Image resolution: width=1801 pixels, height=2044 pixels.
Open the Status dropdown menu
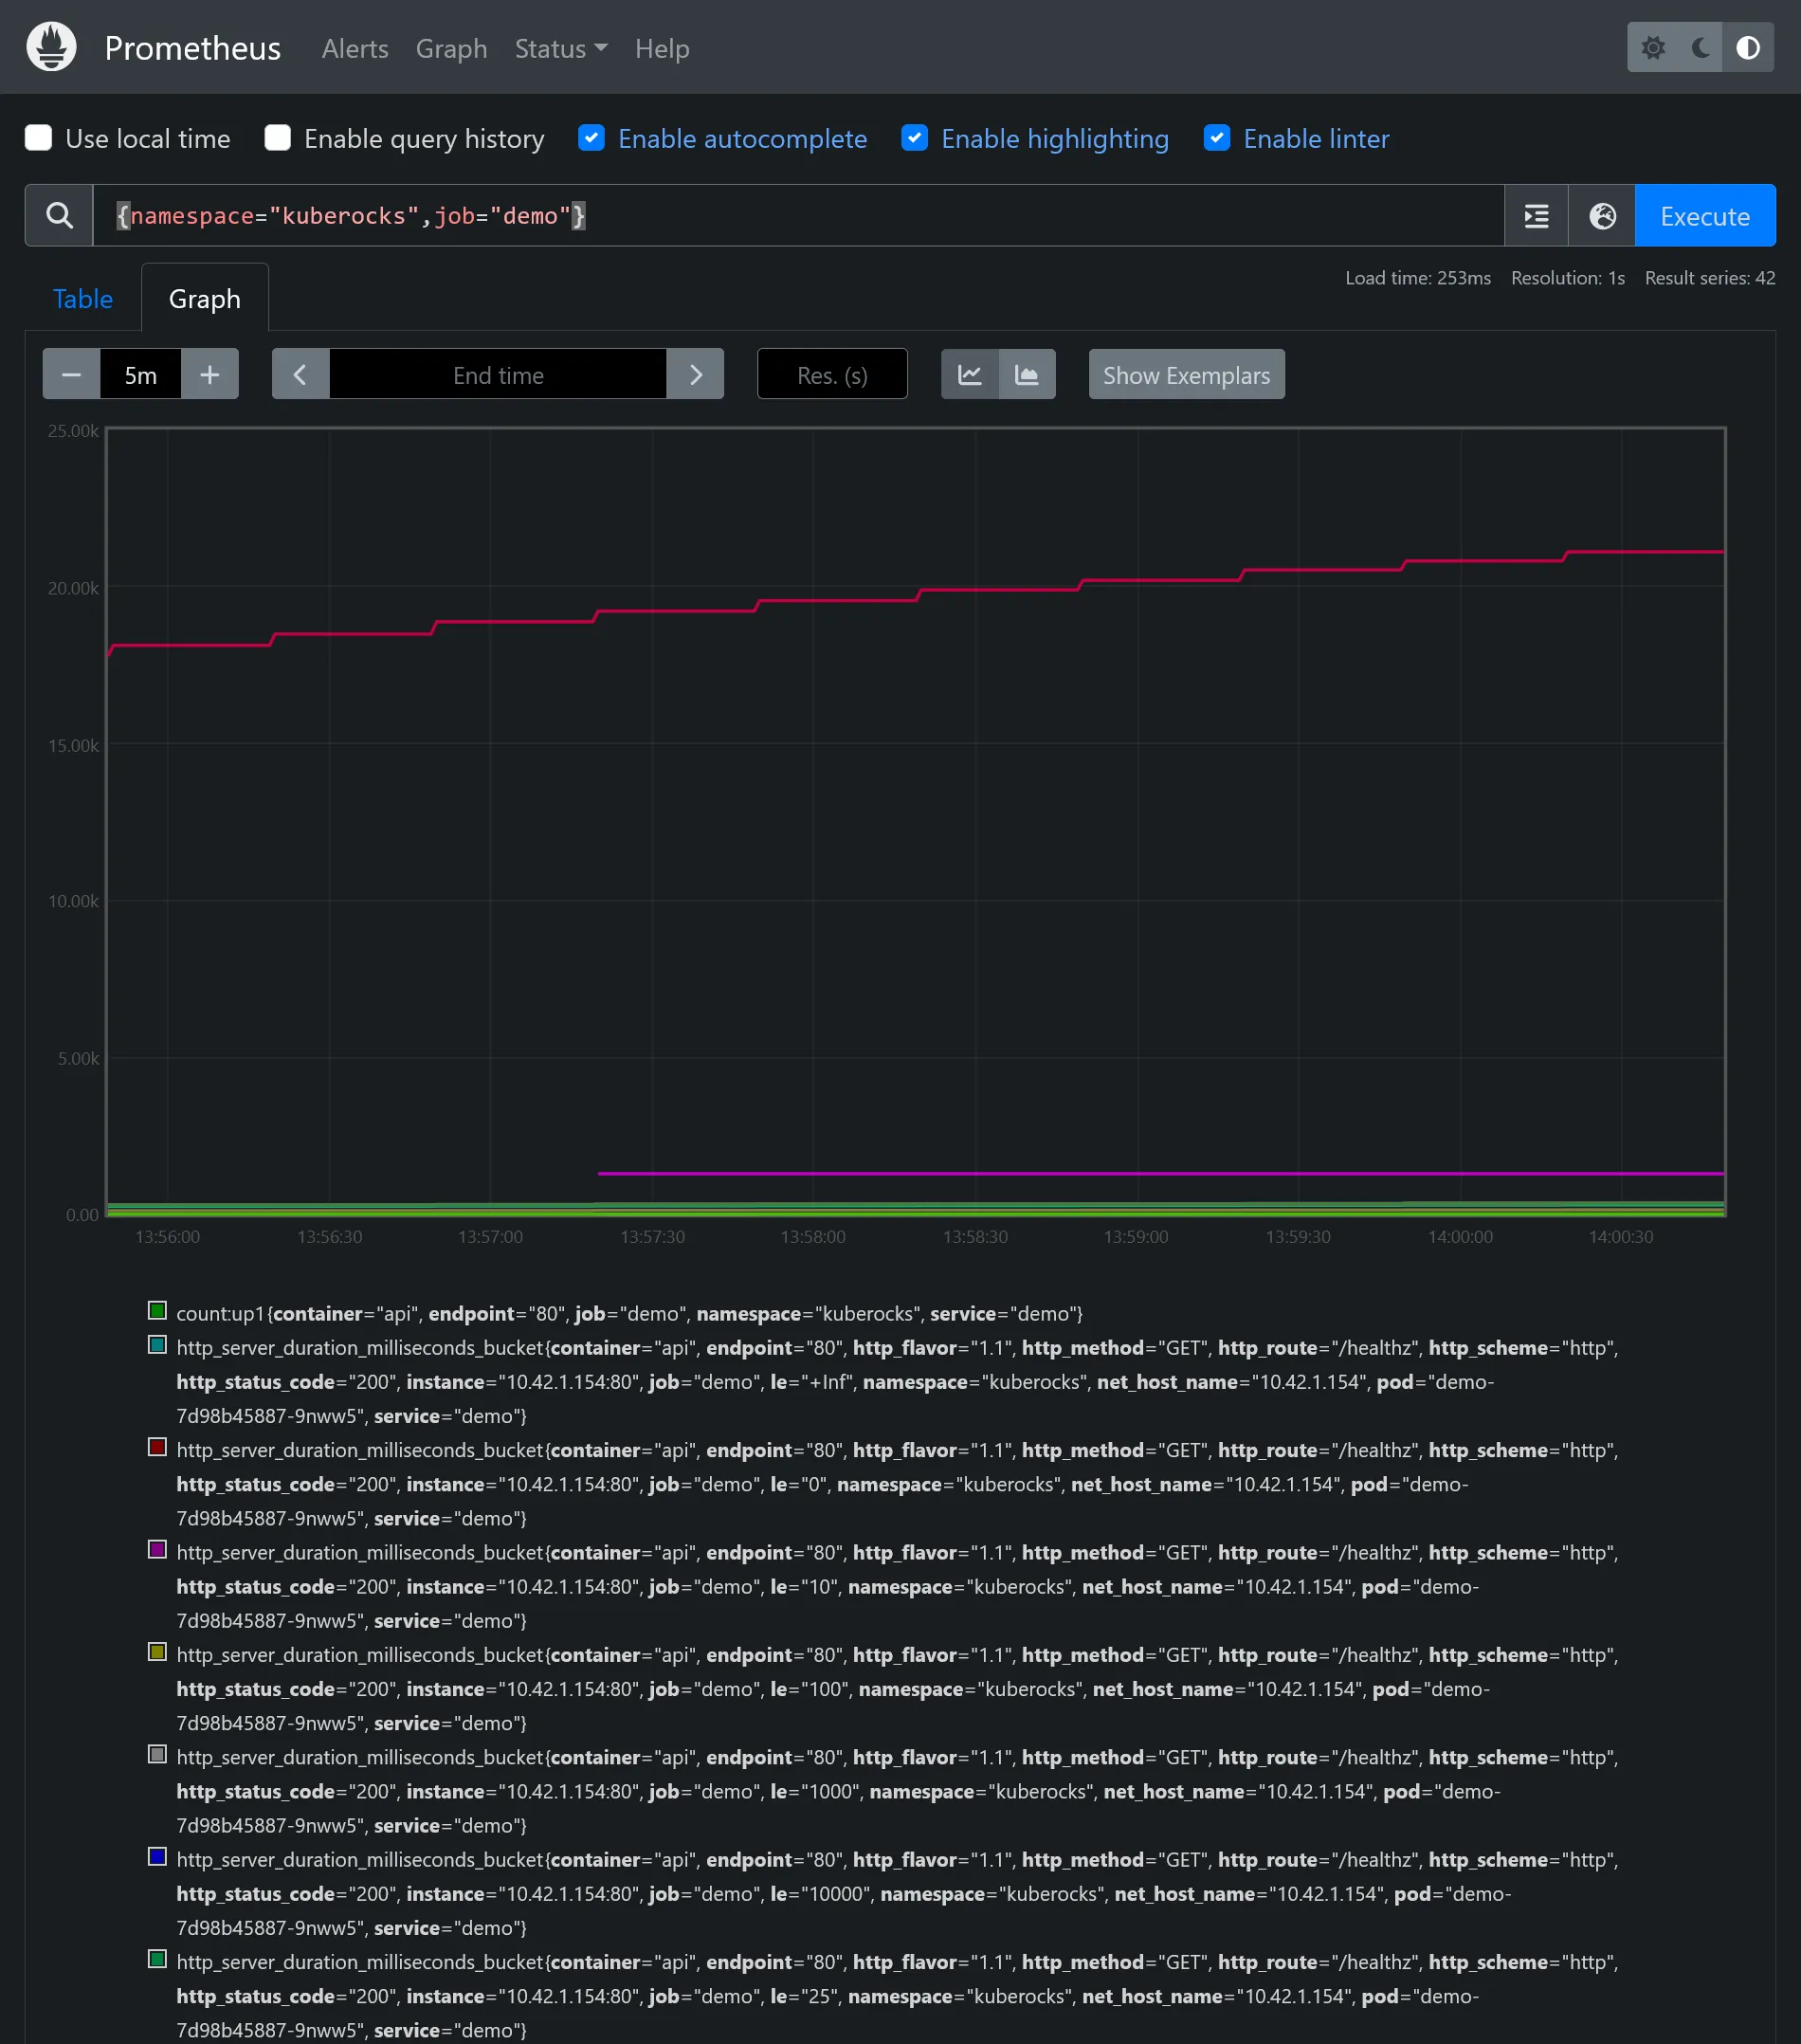(561, 48)
